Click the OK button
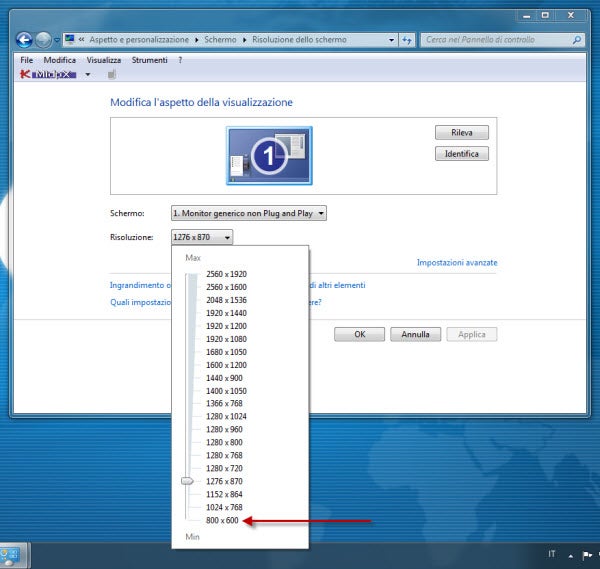600x569 pixels. (x=359, y=334)
